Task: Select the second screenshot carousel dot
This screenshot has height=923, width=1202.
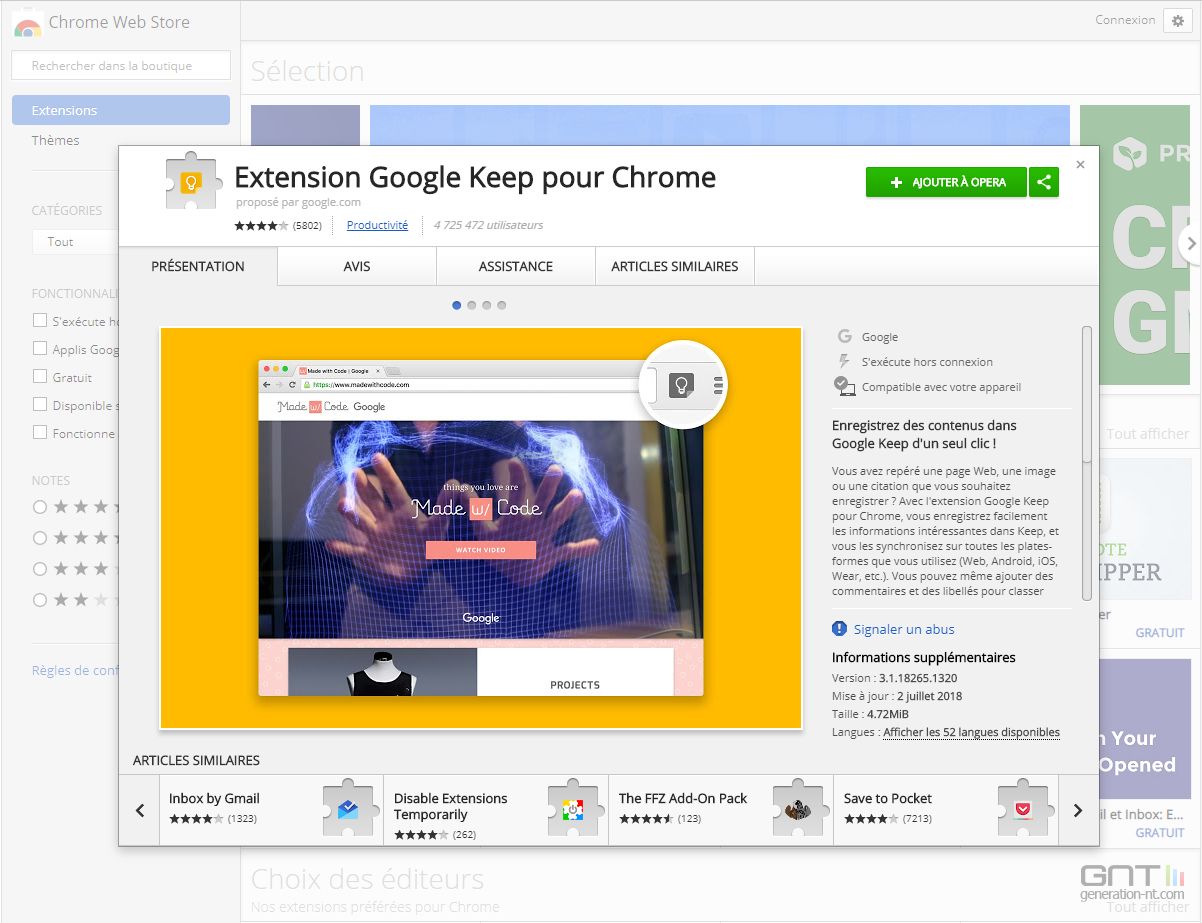Action: coord(472,305)
